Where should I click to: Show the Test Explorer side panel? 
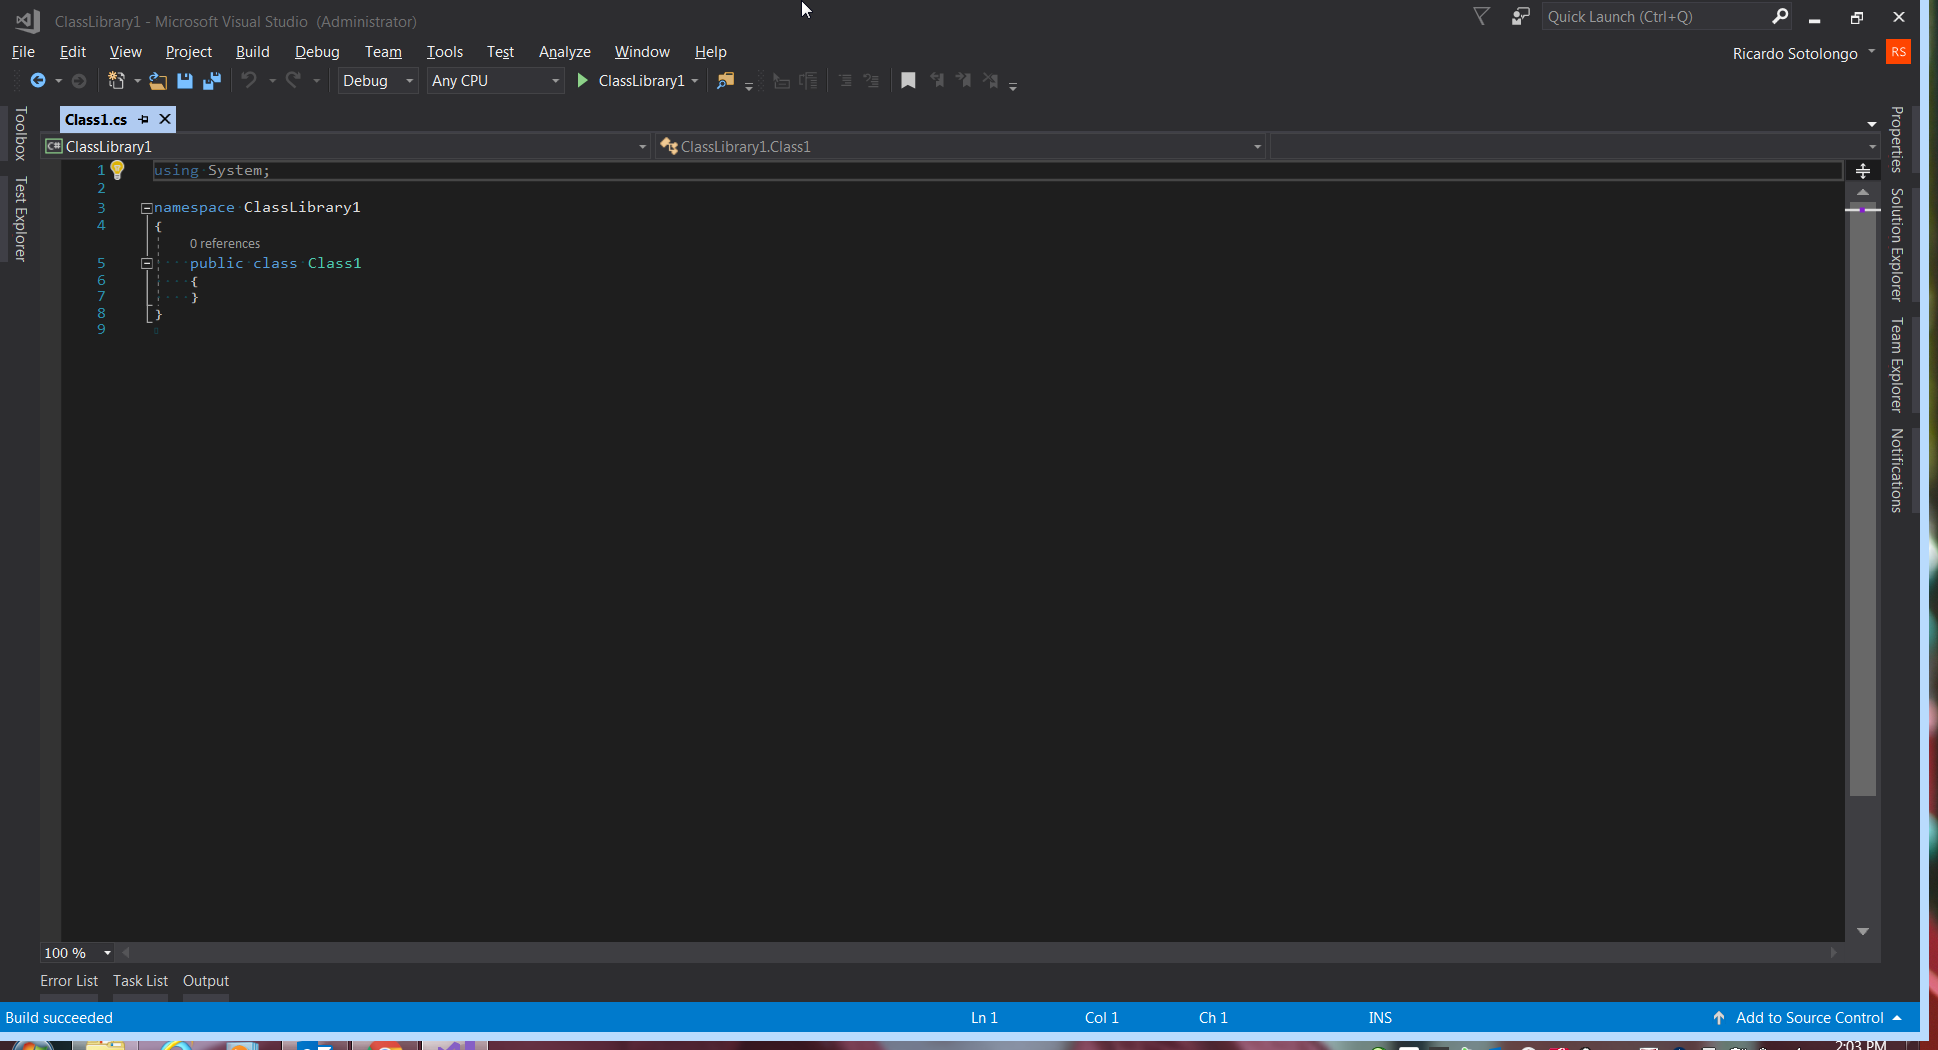[20, 219]
